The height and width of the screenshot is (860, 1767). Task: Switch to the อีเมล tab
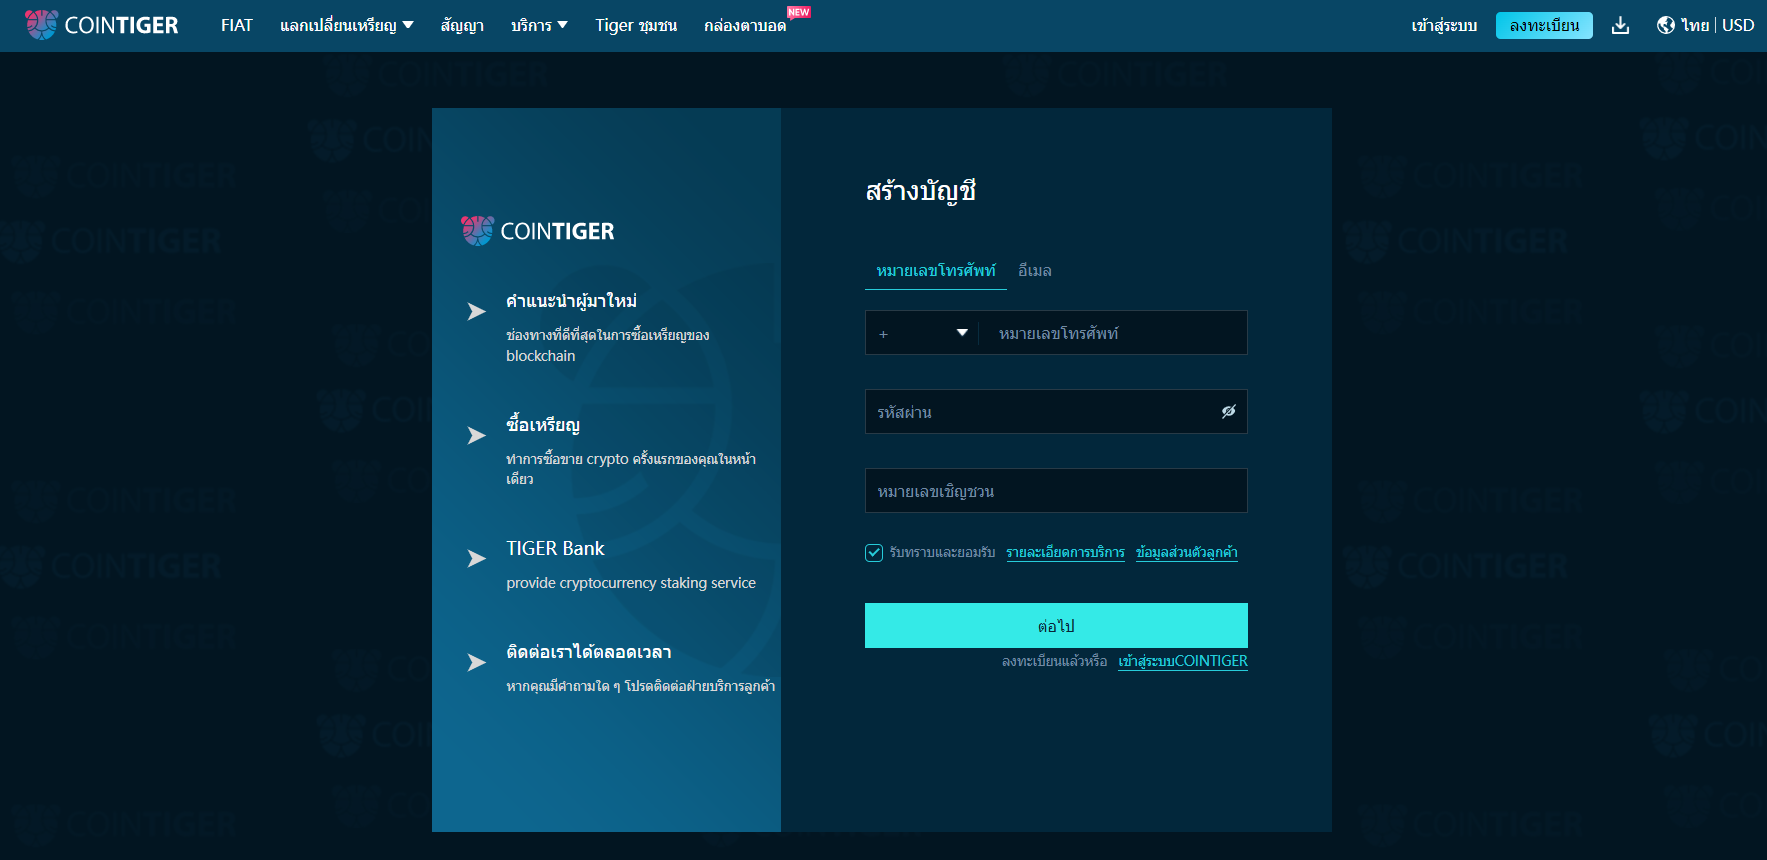1034,271
